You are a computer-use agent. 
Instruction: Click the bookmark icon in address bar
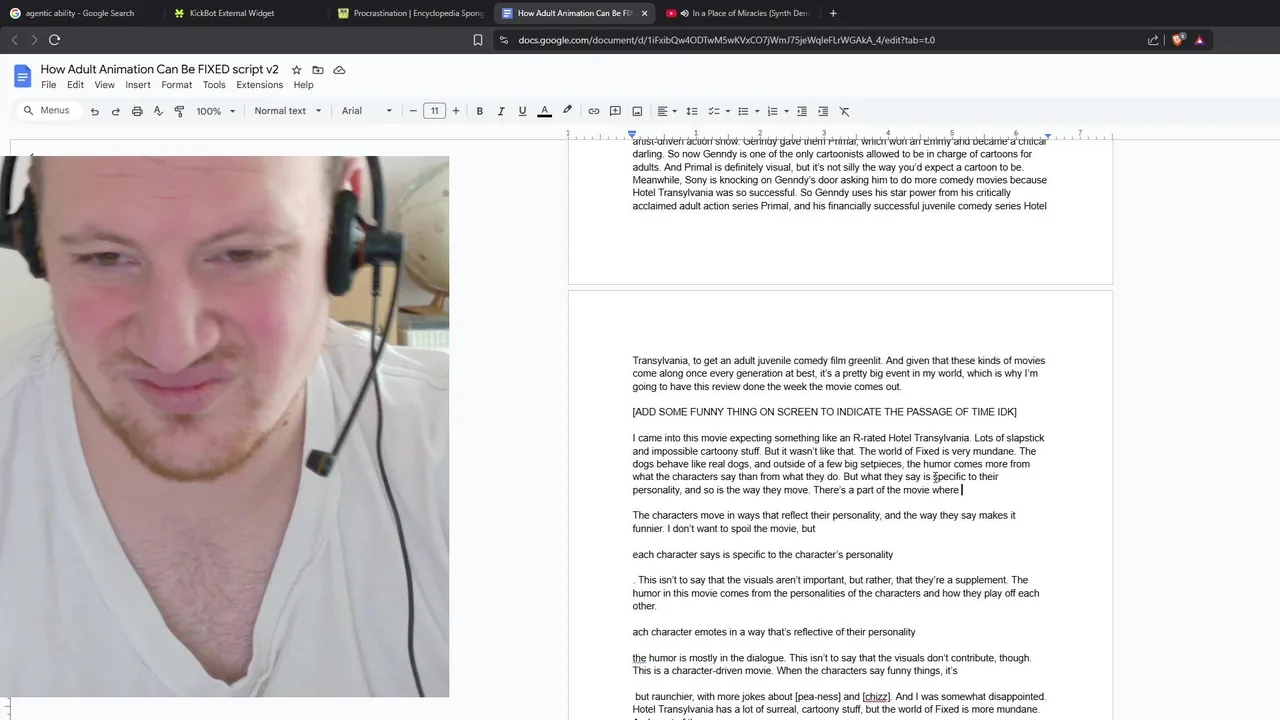click(x=478, y=40)
